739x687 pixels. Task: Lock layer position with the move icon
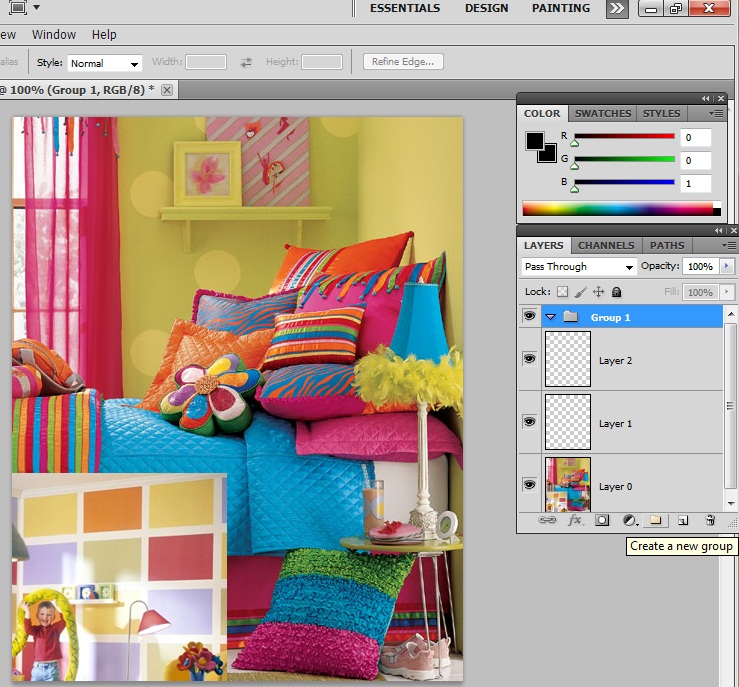598,292
